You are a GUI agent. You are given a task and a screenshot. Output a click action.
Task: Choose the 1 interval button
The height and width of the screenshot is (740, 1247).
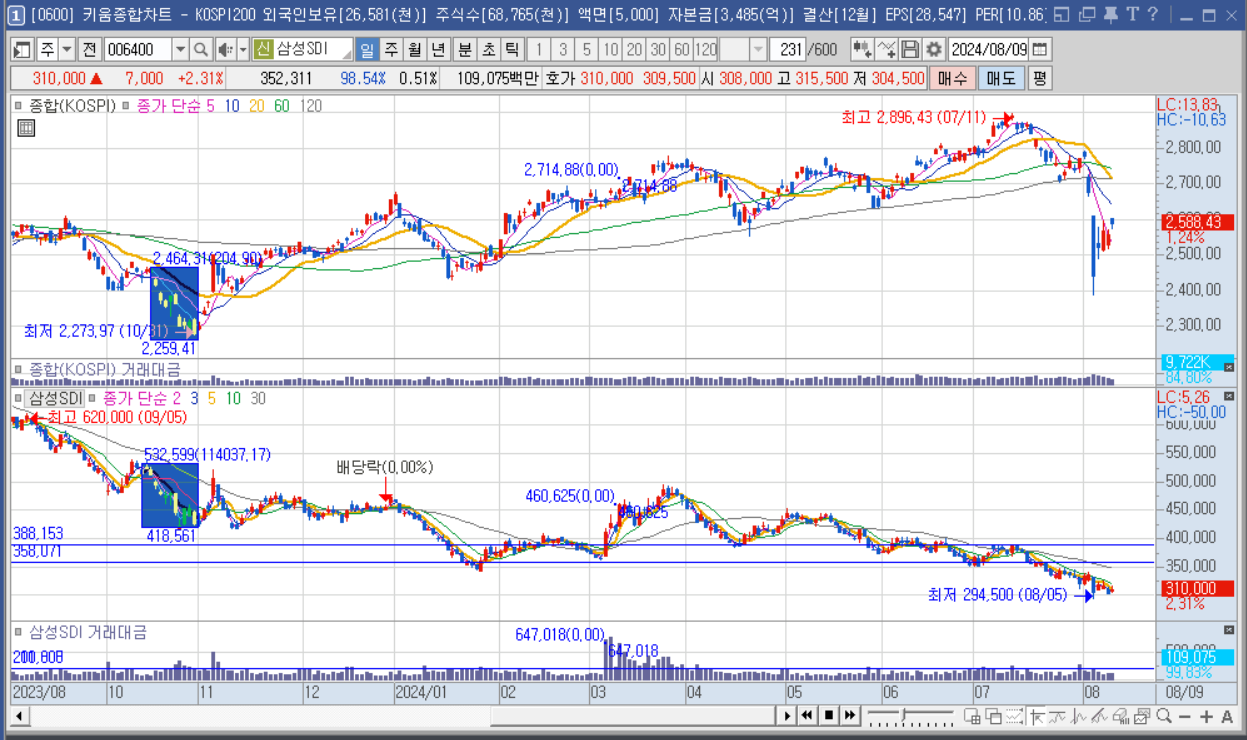click(538, 50)
